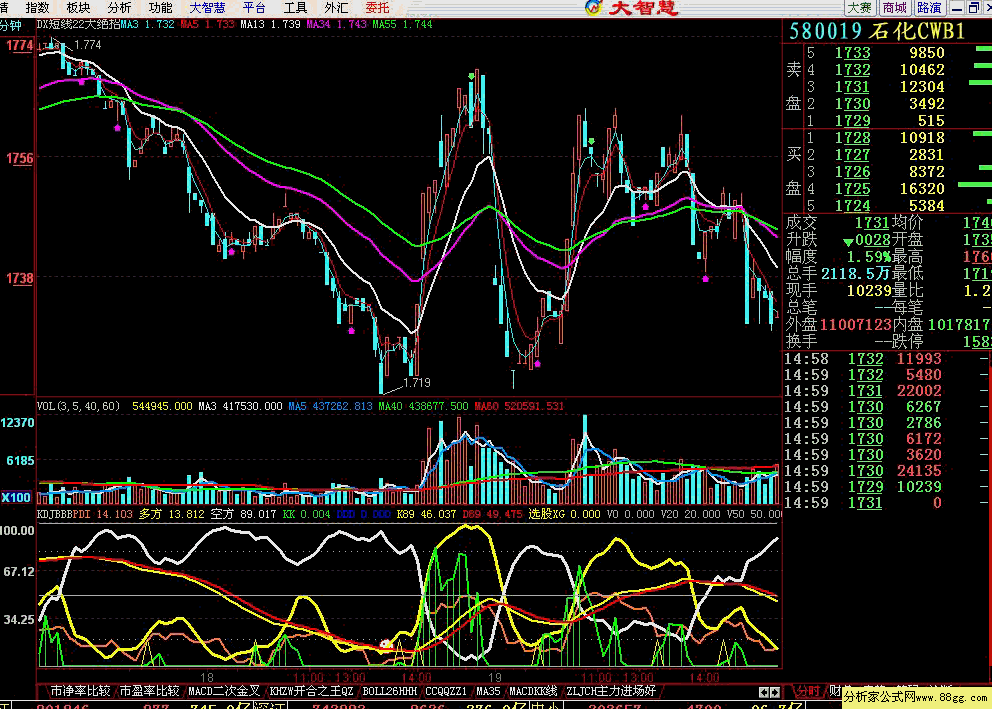Open the 功能 menu
Screen dimensions: 992x709
(x=161, y=8)
